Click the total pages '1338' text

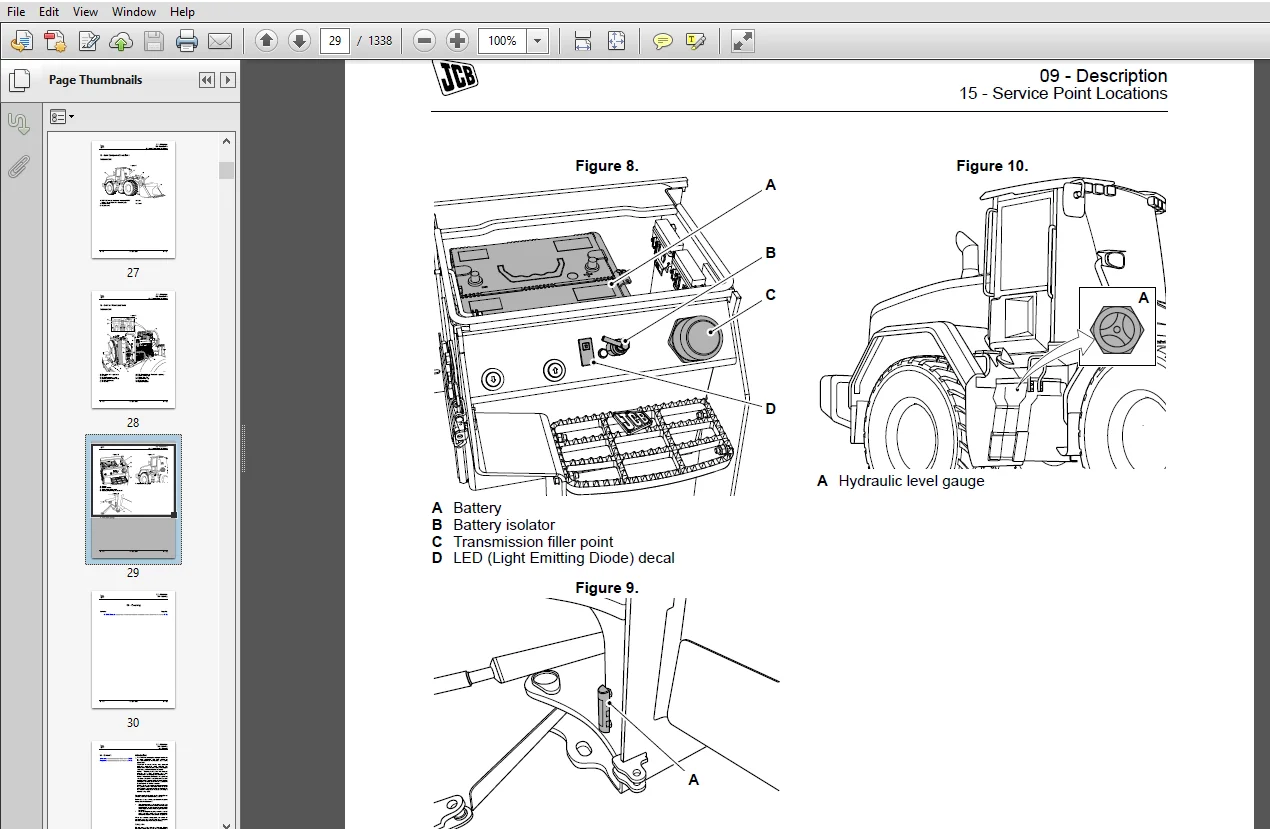[380, 41]
